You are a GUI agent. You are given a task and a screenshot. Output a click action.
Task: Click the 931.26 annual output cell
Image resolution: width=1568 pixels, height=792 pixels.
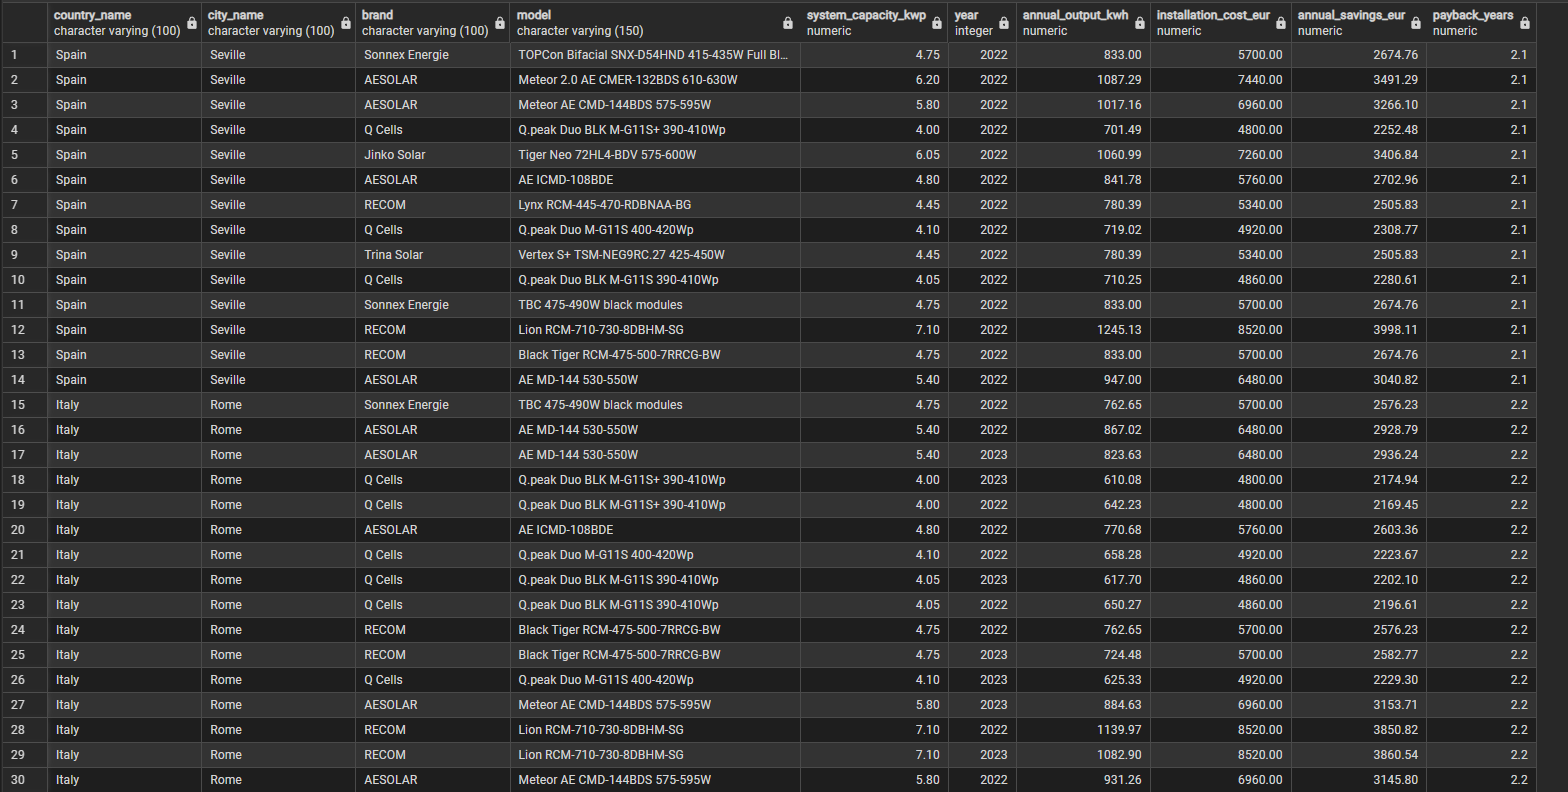click(1083, 780)
